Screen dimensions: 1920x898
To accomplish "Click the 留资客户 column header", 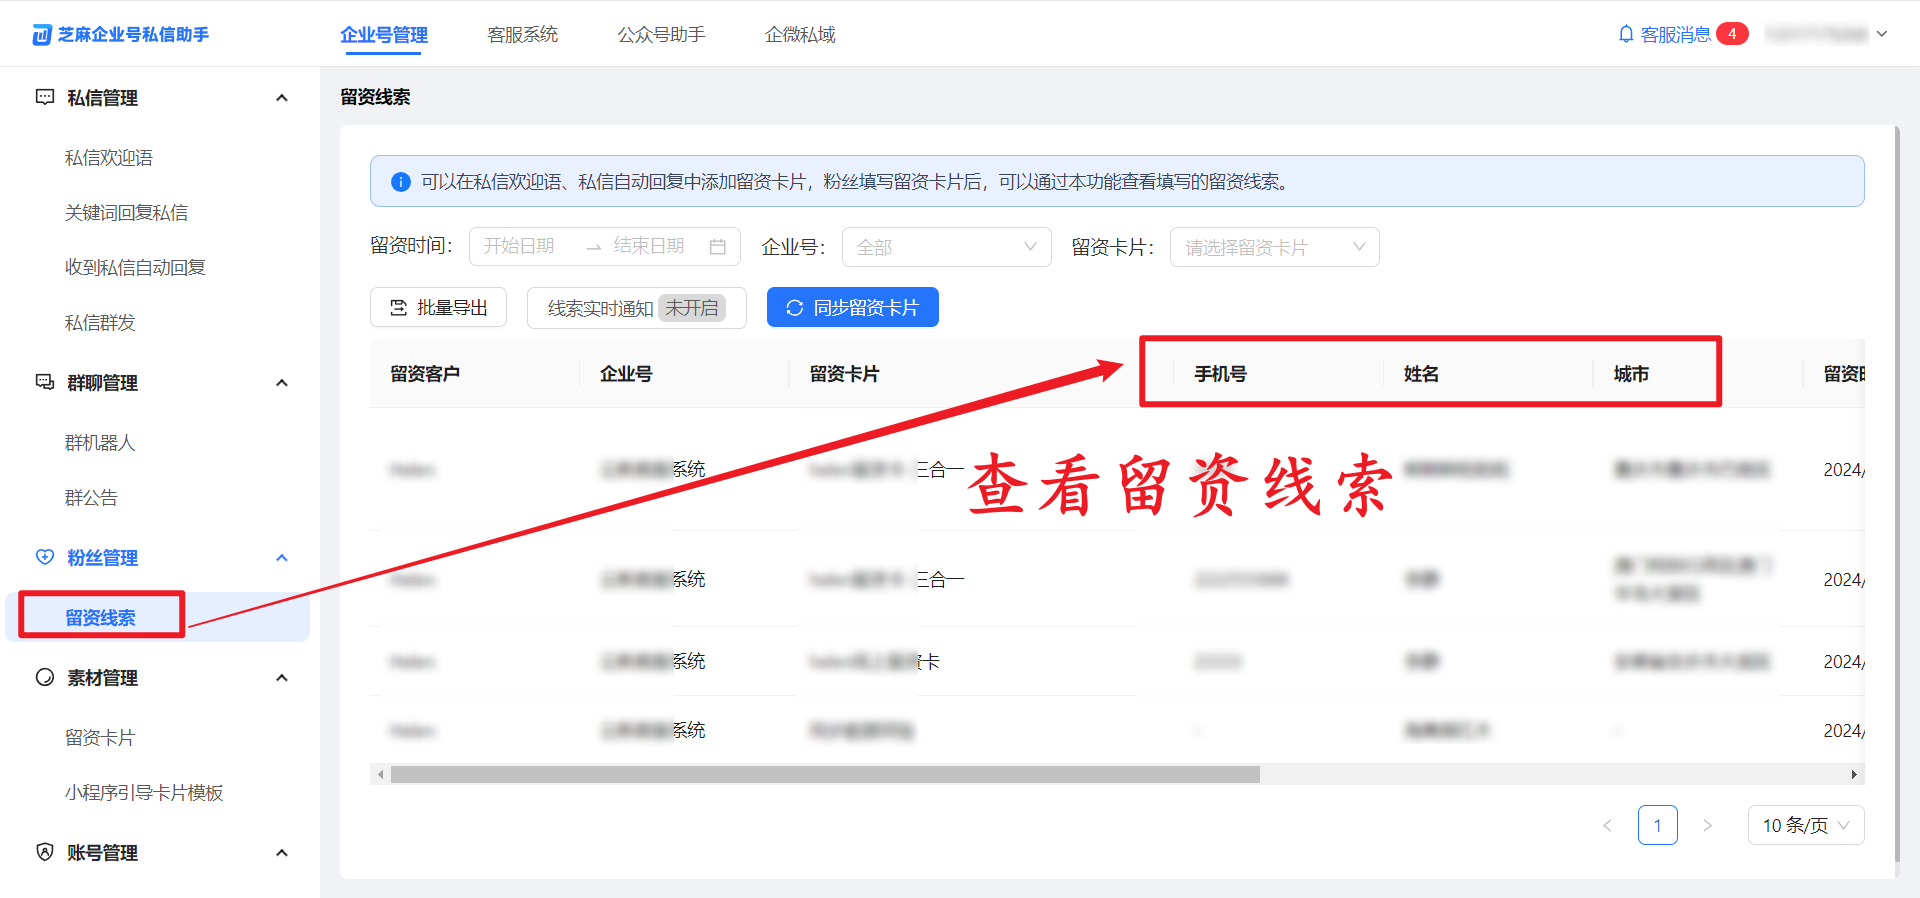I will [x=425, y=374].
